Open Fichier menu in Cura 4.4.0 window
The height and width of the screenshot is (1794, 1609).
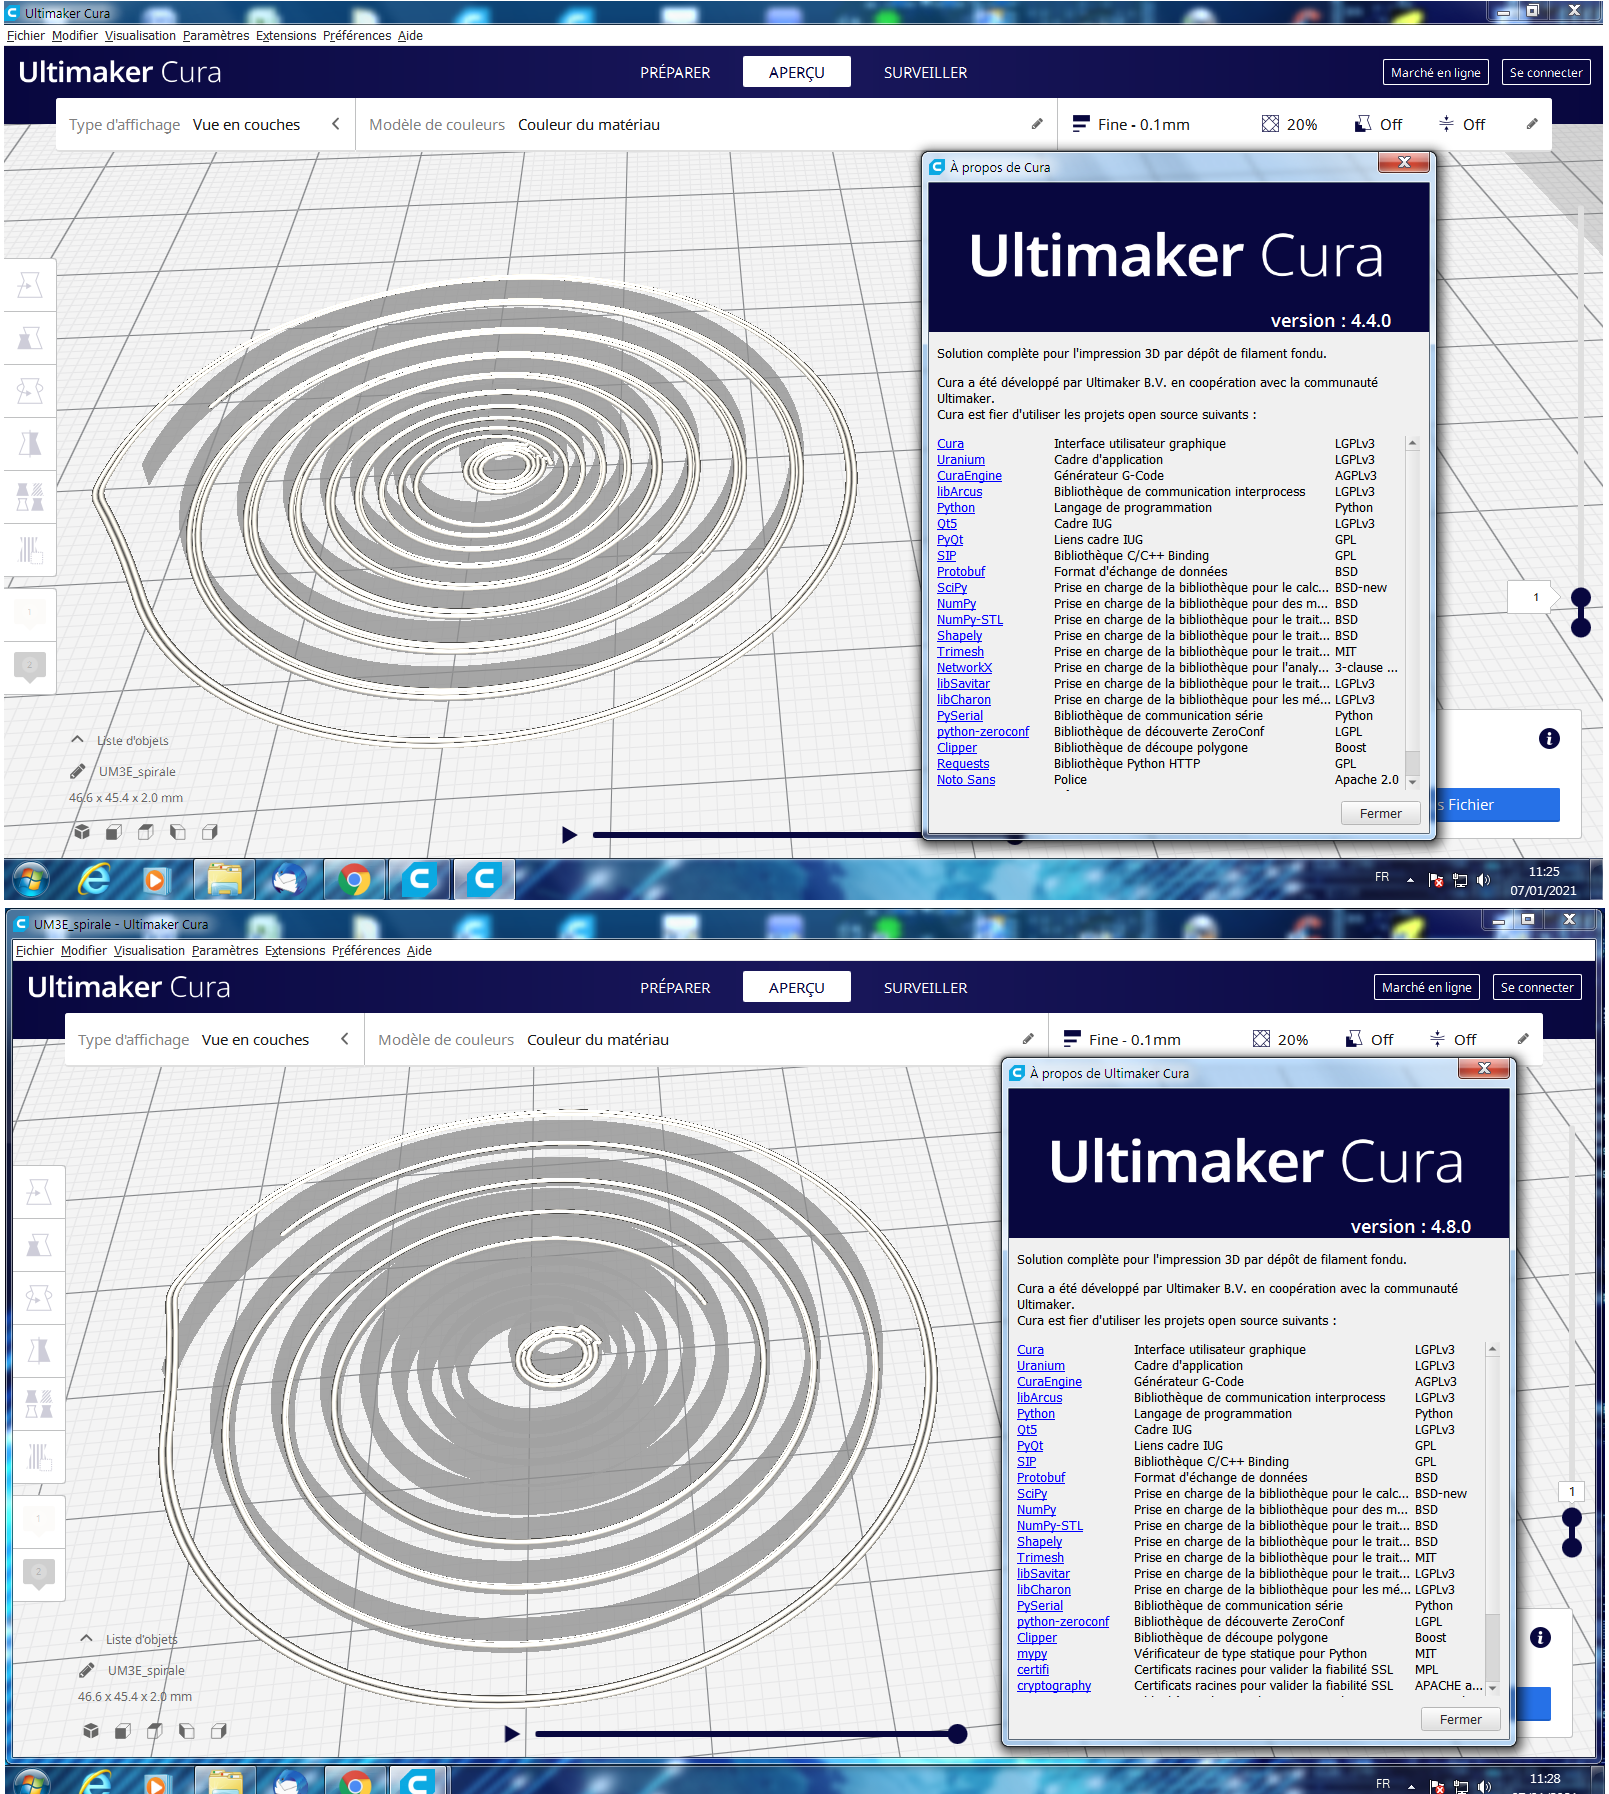pyautogui.click(x=26, y=36)
